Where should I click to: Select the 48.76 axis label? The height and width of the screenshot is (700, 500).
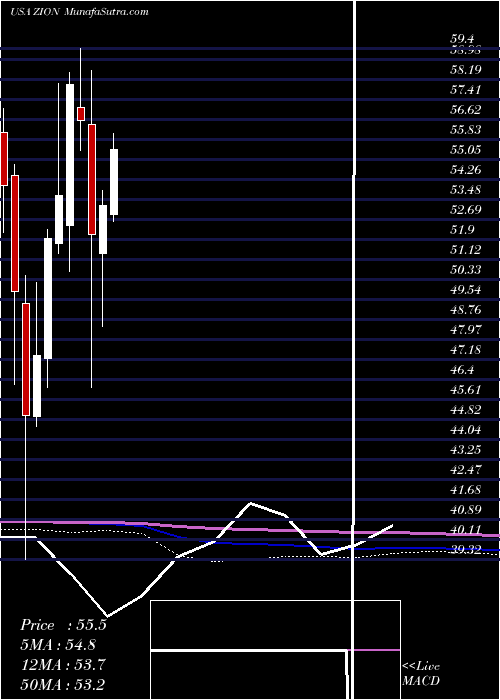(466, 310)
